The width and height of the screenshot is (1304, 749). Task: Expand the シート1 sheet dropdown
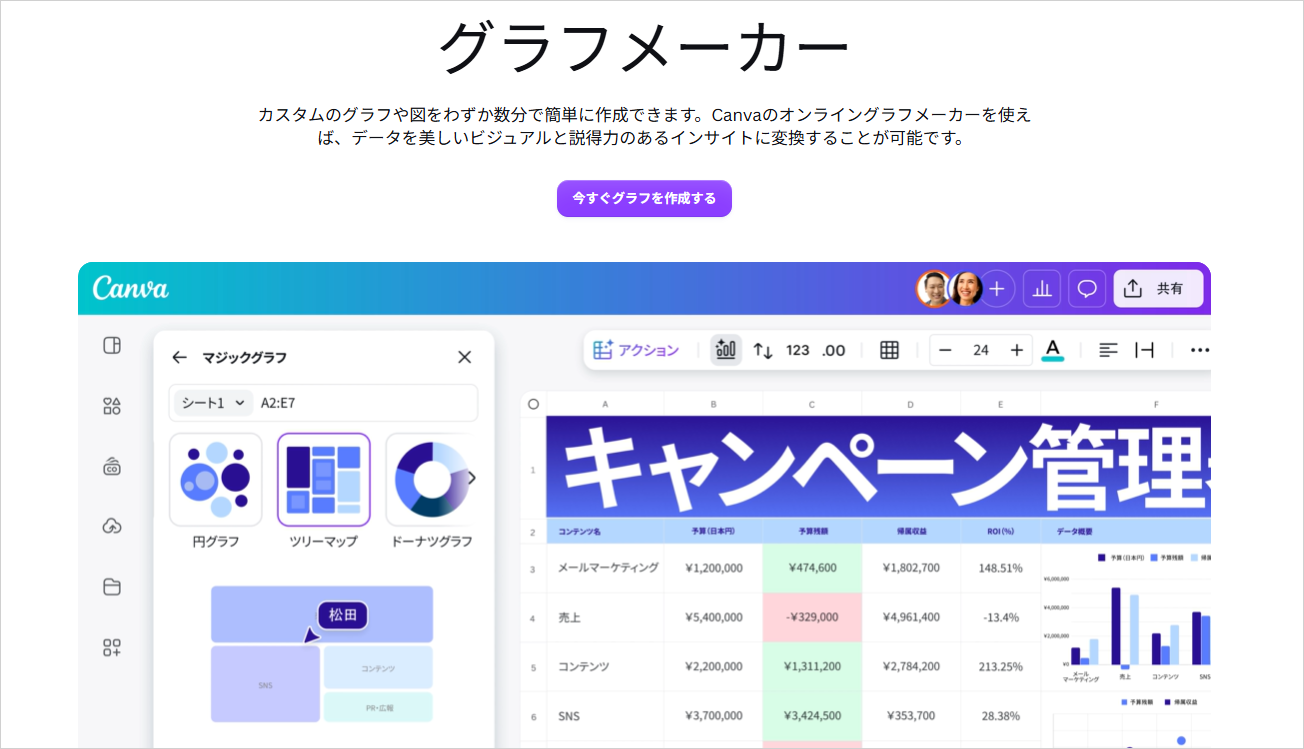coord(213,403)
